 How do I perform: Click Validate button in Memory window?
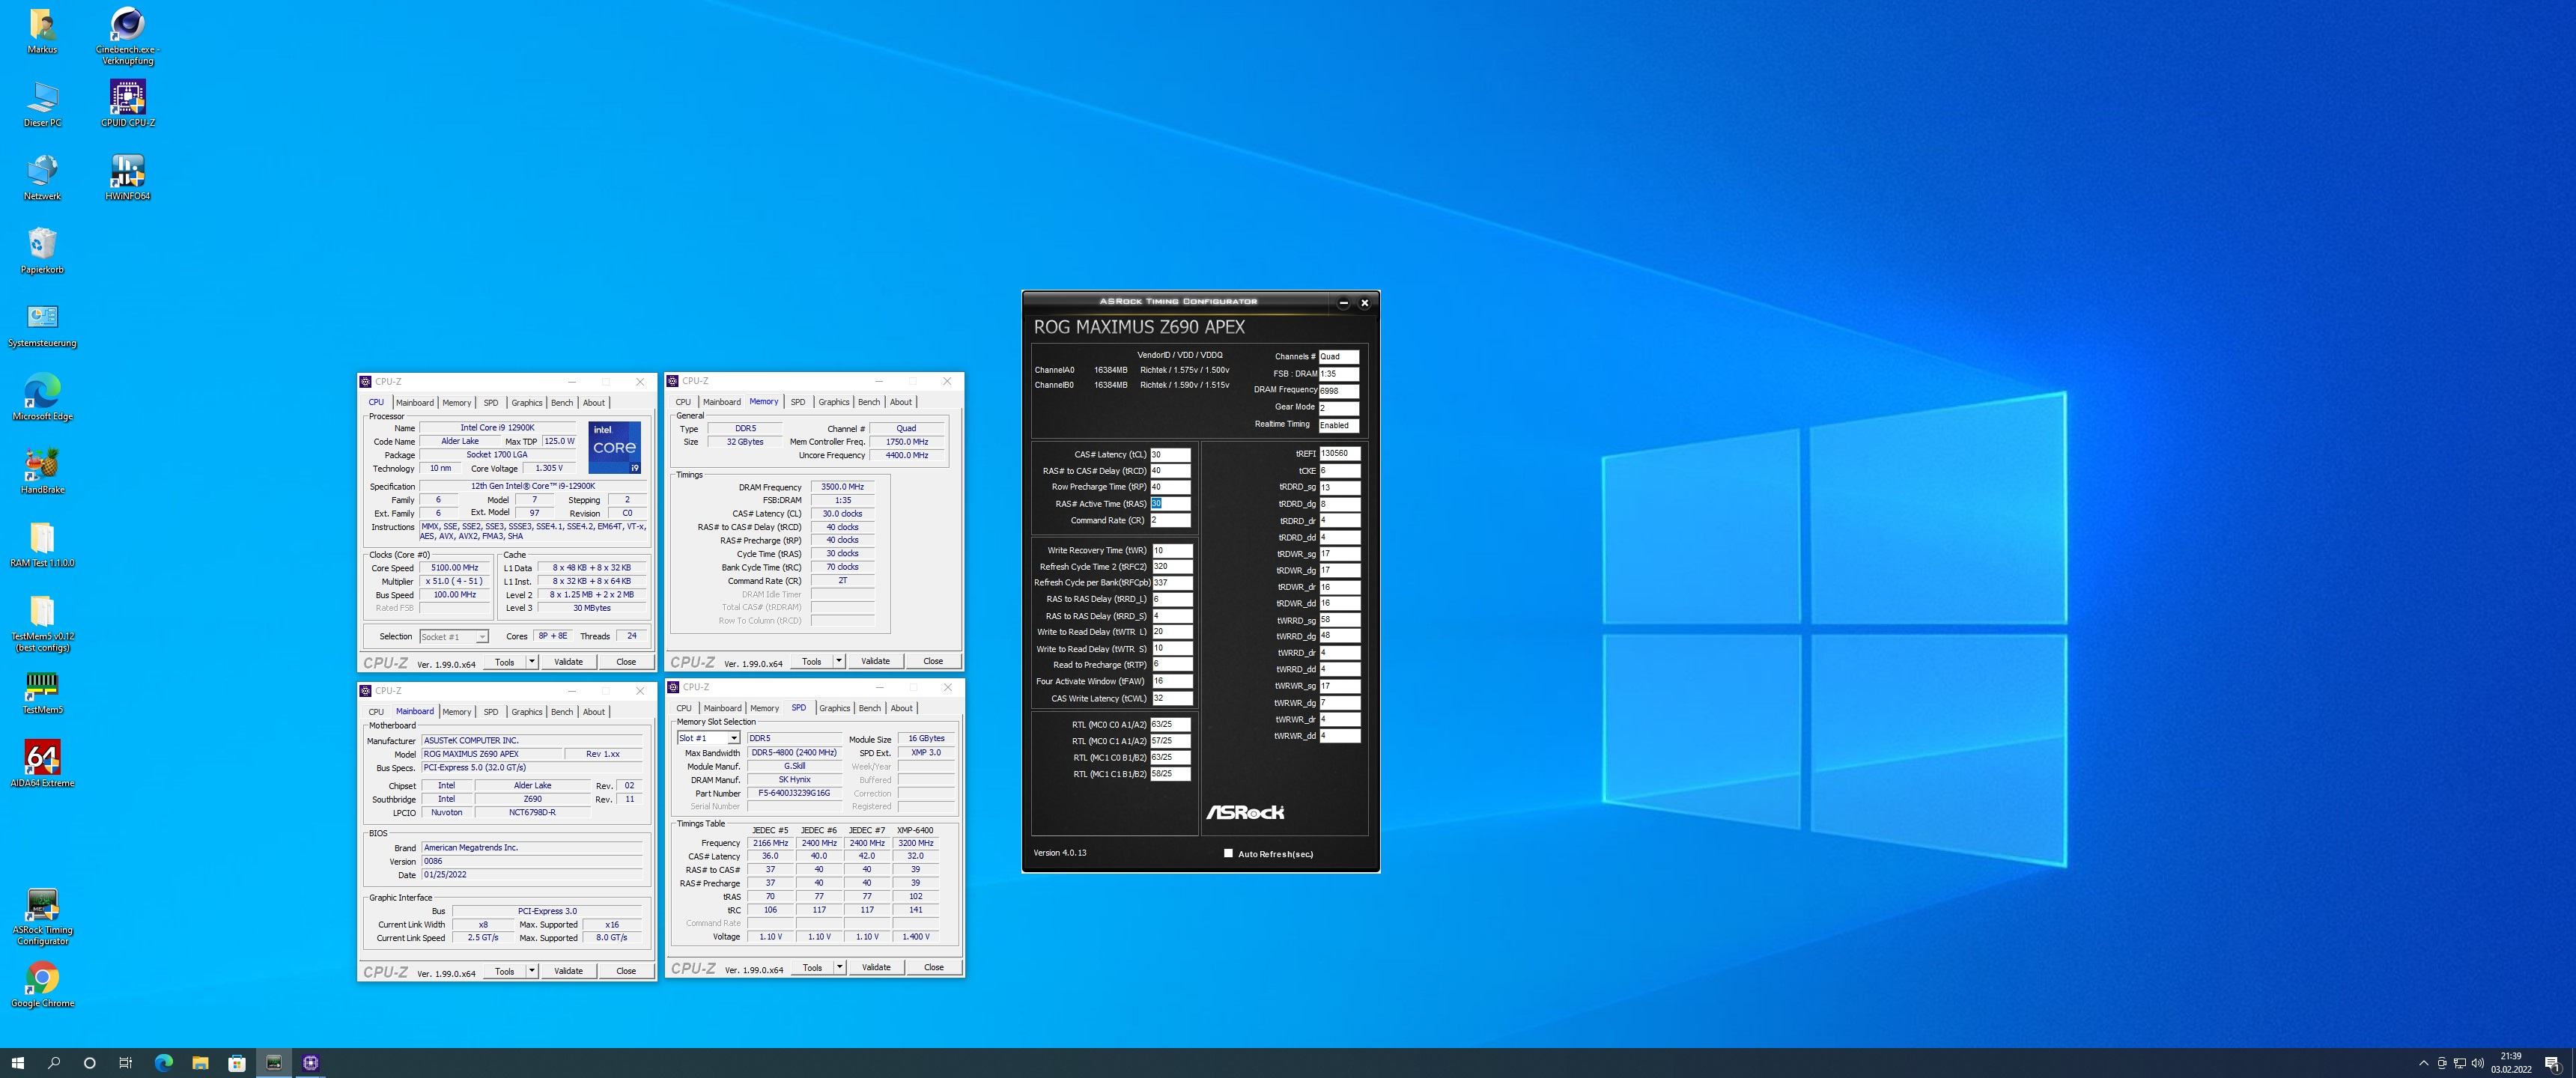[875, 661]
